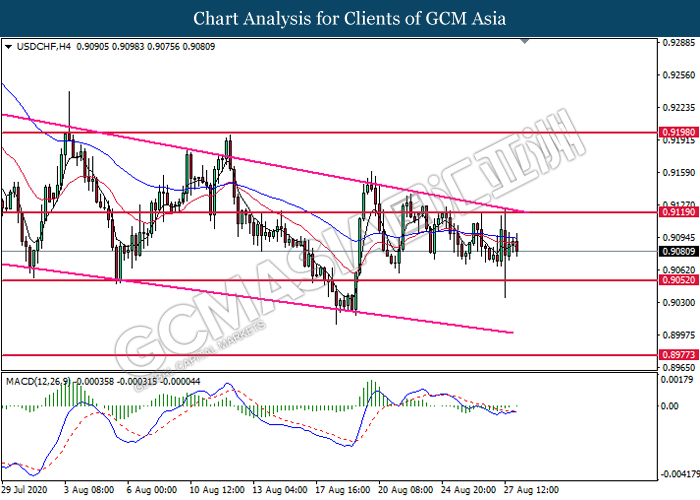Click the Chart Analysis for Clients title
Image resolution: width=700 pixels, height=500 pixels.
(350, 18)
